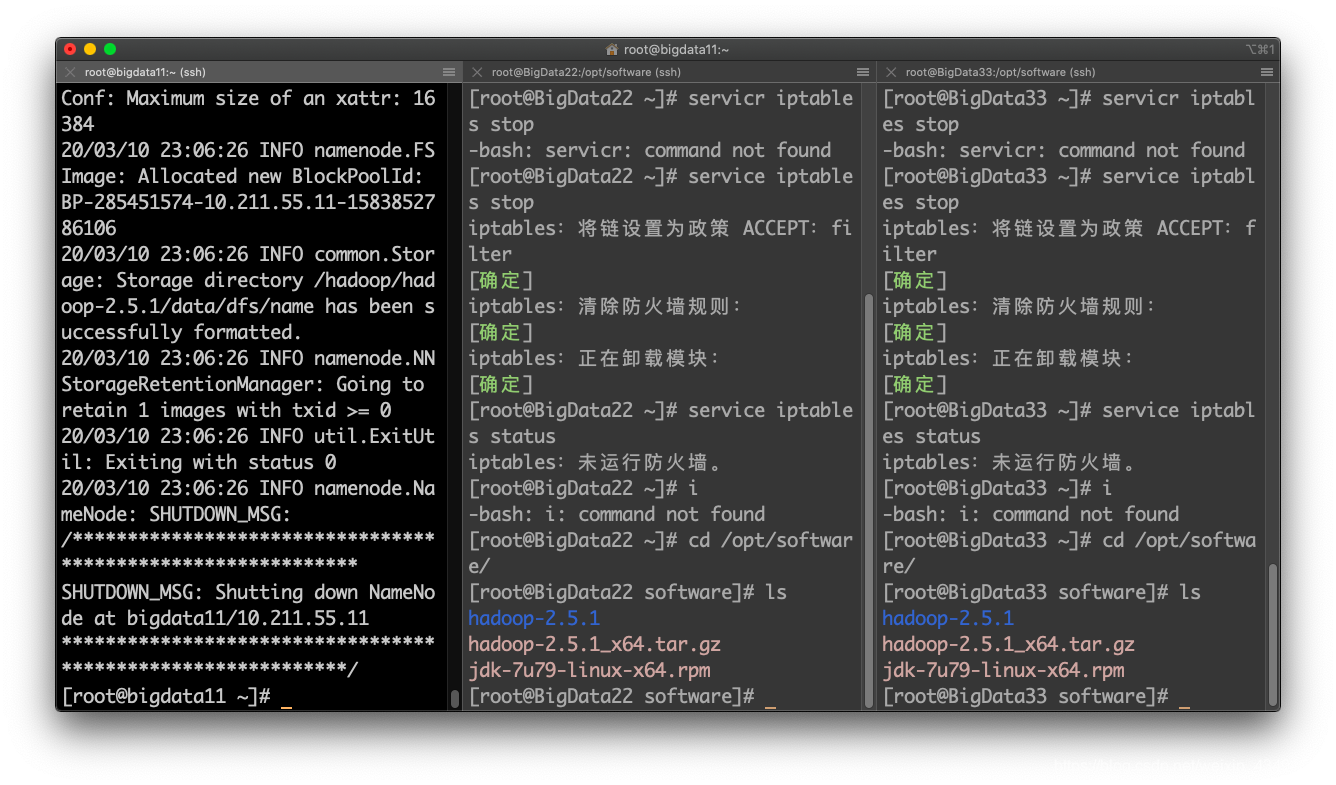
Task: Click the green zoom window button
Action: 110,49
